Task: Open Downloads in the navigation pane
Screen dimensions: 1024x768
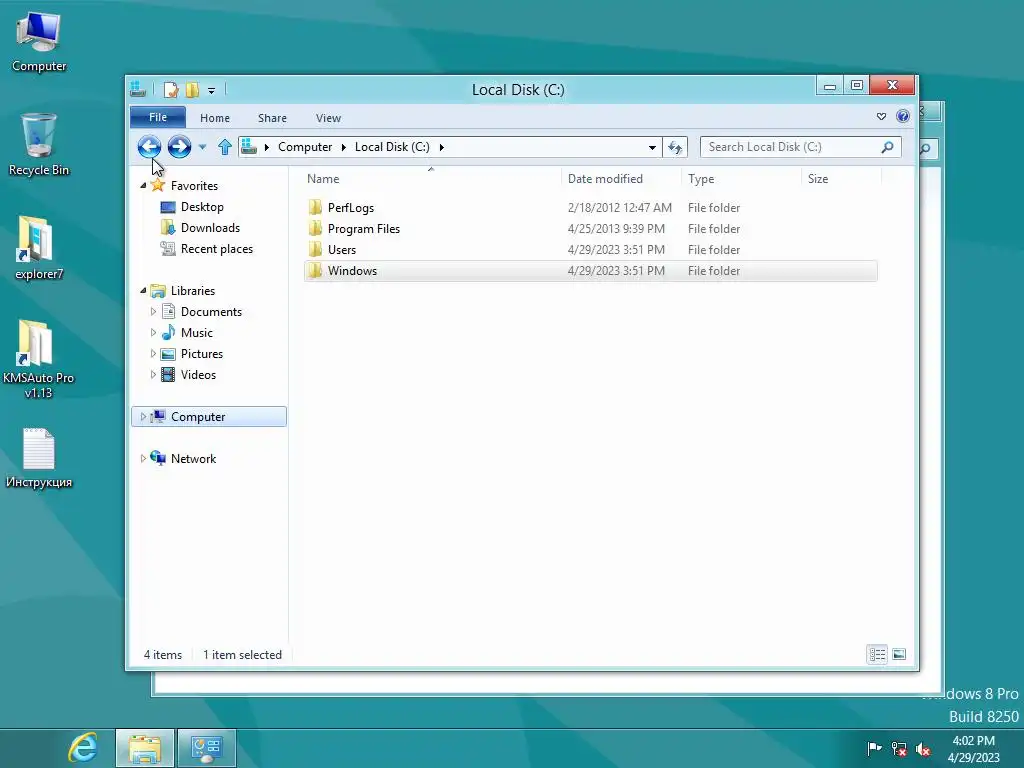Action: coord(210,228)
